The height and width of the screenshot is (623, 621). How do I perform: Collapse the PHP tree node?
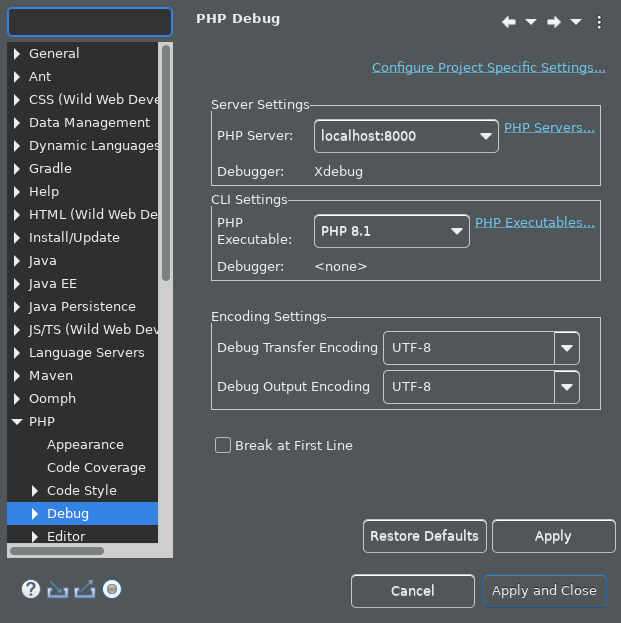pyautogui.click(x=17, y=422)
